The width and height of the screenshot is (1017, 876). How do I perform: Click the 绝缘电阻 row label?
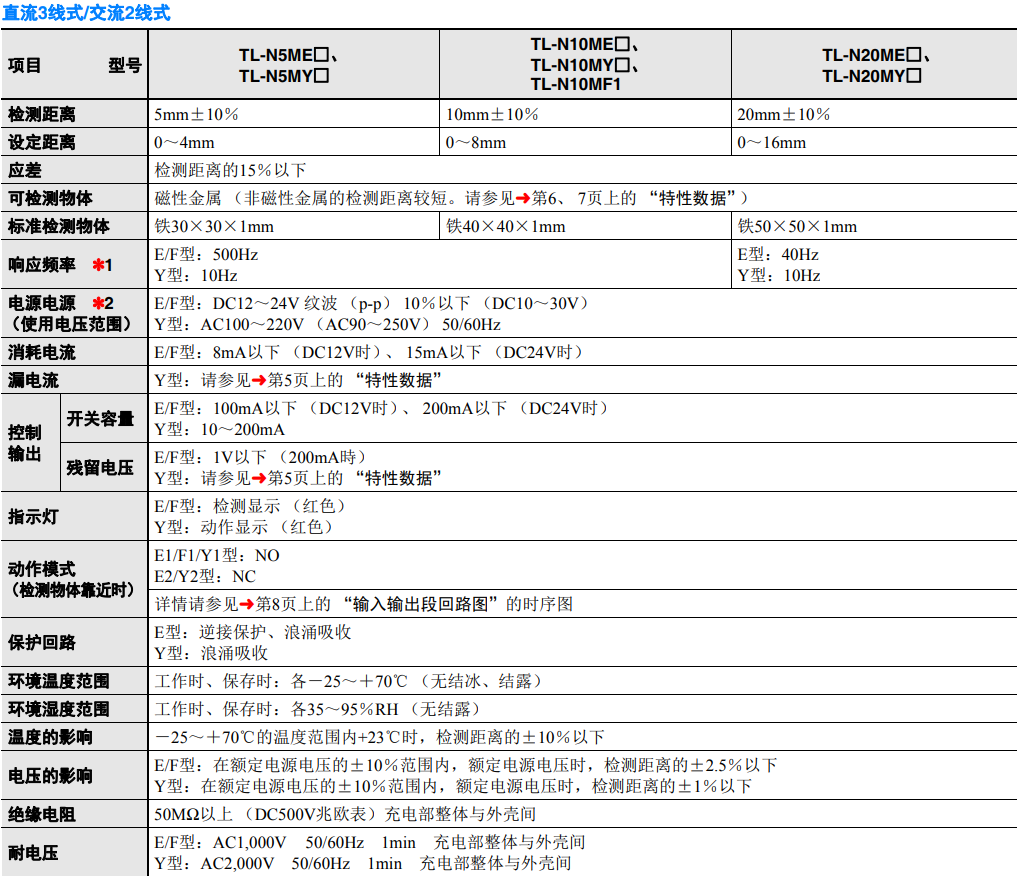click(42, 814)
